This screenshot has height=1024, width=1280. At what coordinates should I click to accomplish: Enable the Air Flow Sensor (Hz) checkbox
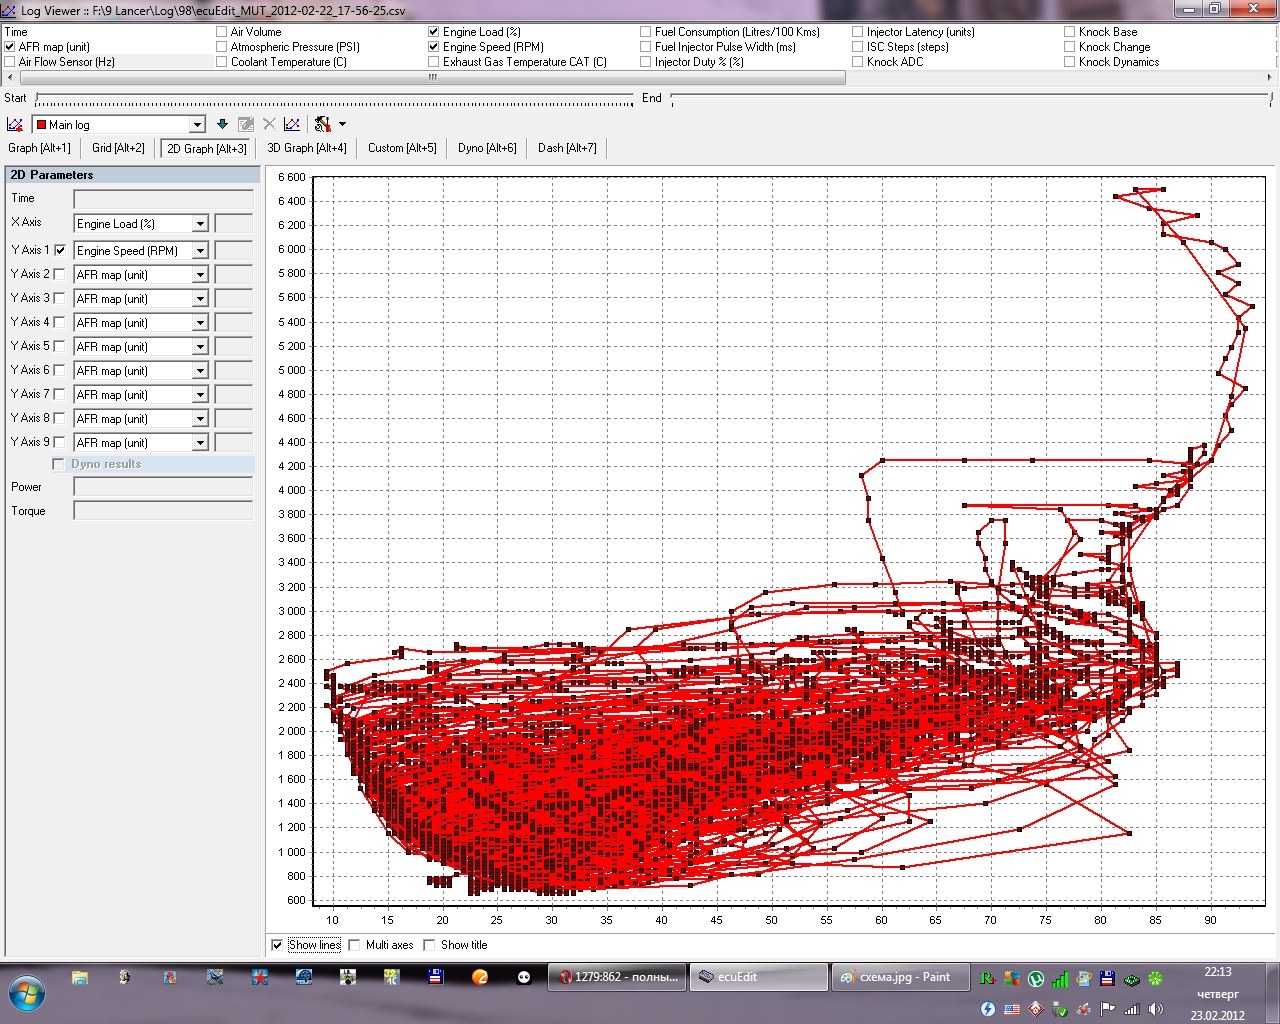10,62
